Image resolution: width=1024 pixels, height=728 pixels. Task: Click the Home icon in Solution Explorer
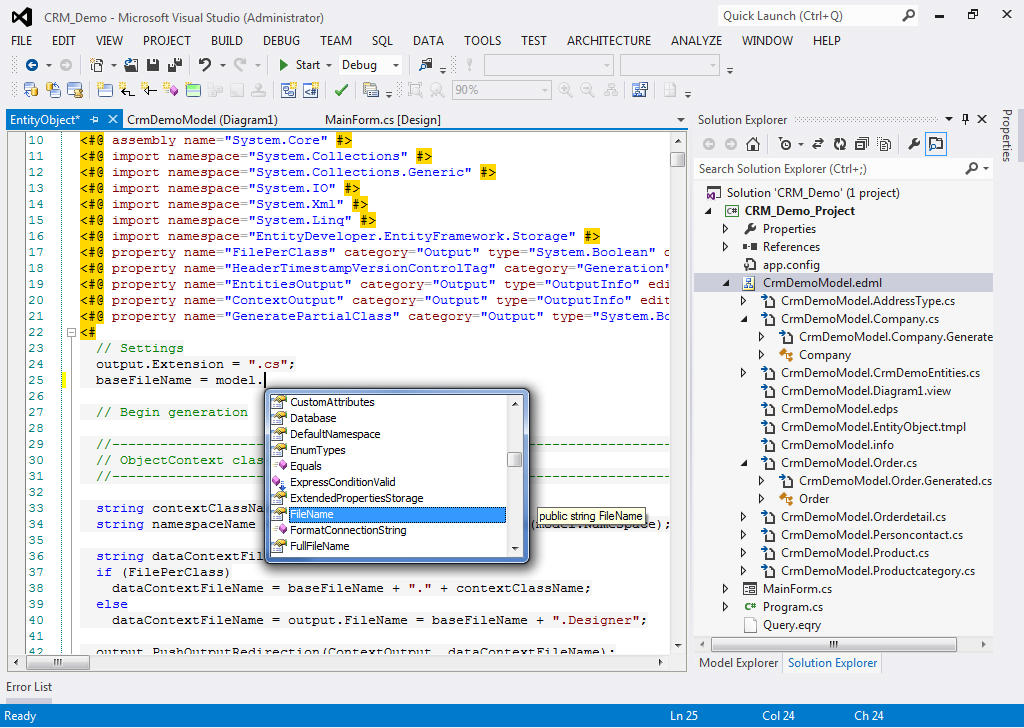(x=753, y=144)
